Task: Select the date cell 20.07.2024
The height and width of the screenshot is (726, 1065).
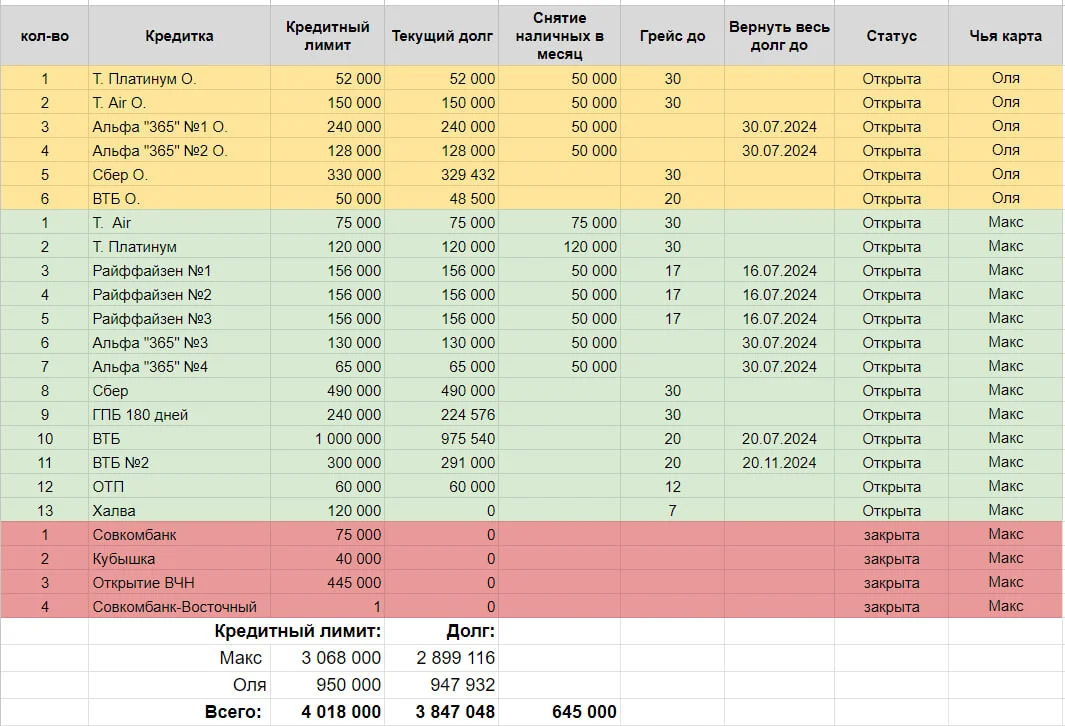Action: pos(779,439)
